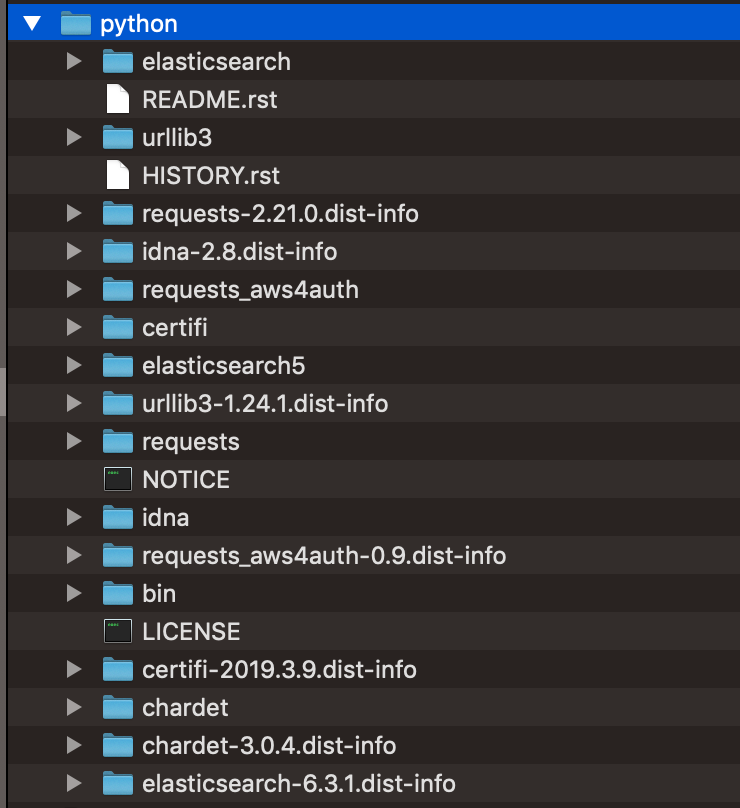Image resolution: width=740 pixels, height=808 pixels.
Task: Select the 'idna-2.8.dist-info' name
Action: (240, 252)
